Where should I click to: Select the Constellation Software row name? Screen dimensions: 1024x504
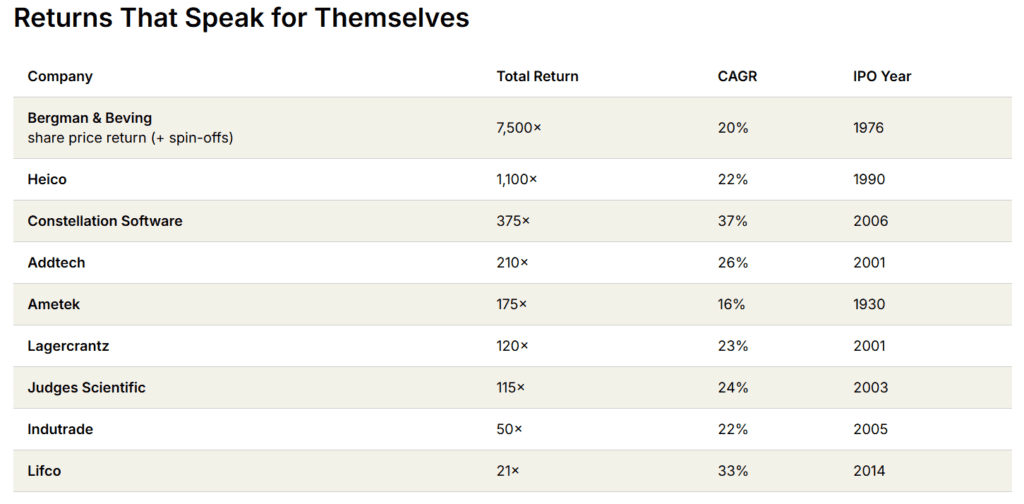105,221
